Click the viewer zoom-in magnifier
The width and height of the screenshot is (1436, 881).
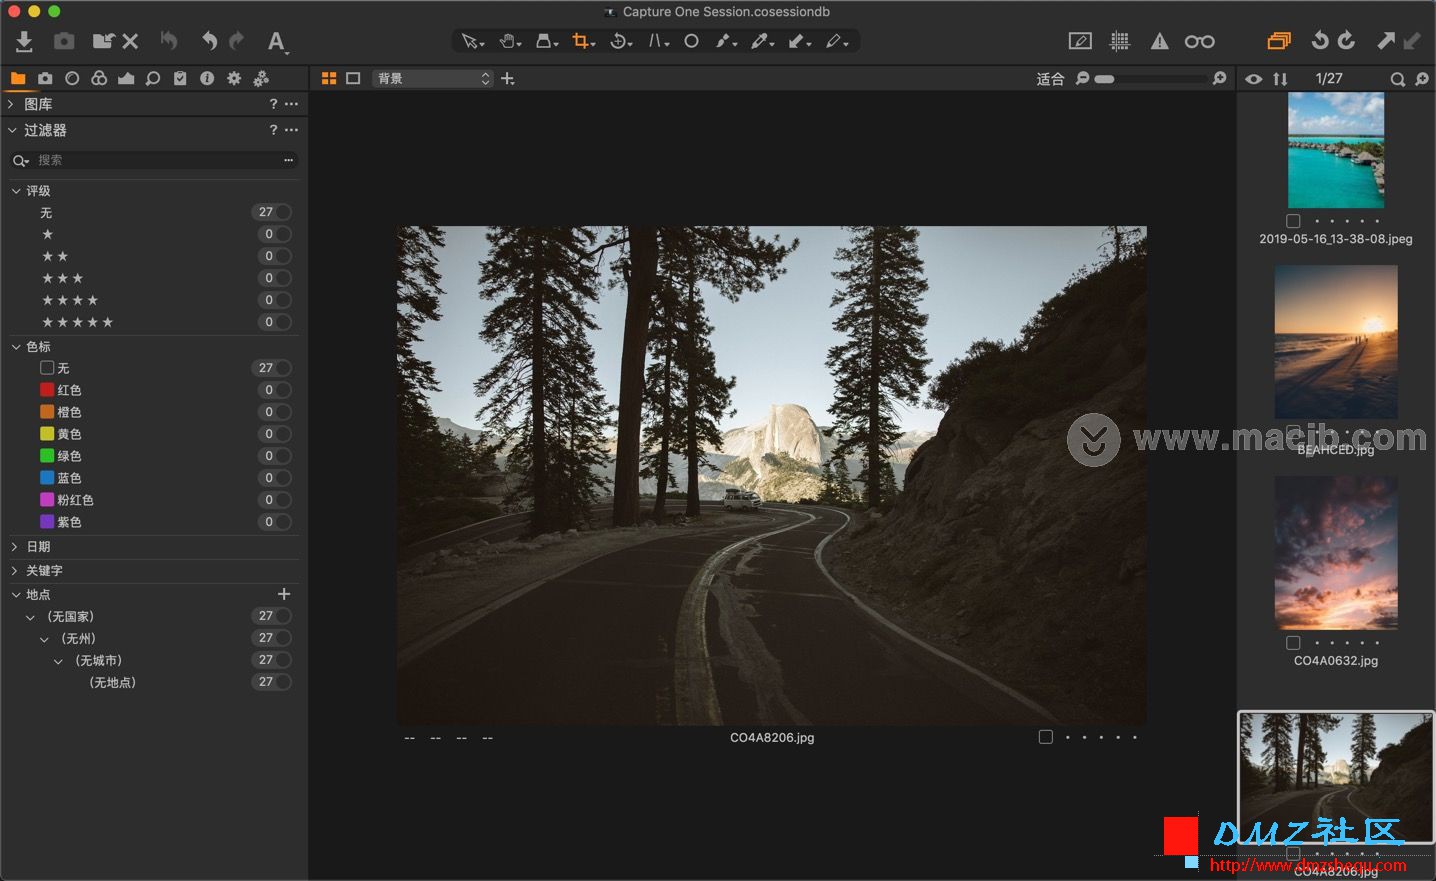[1219, 78]
